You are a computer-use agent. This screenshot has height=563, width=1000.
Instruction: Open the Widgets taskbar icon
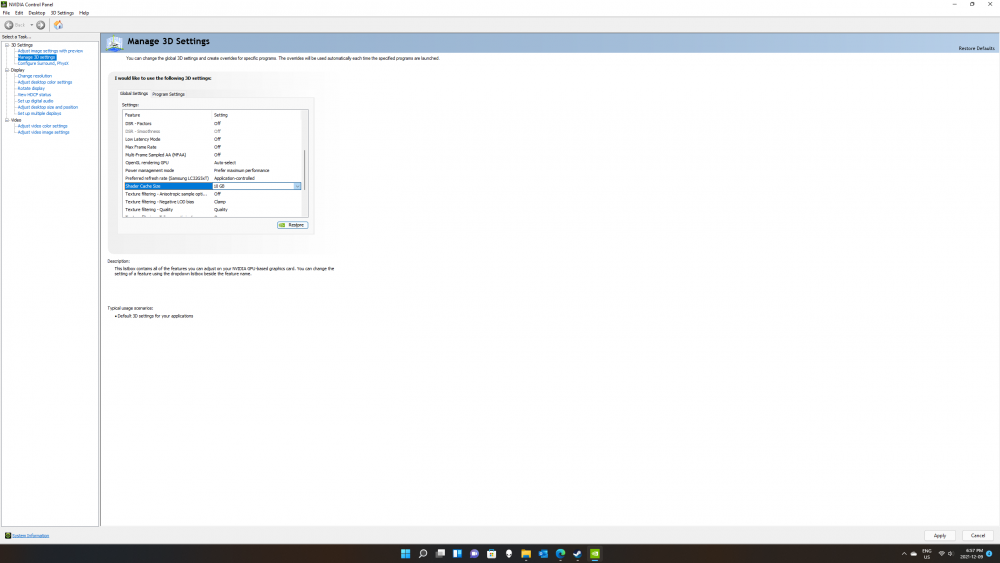click(x=457, y=553)
